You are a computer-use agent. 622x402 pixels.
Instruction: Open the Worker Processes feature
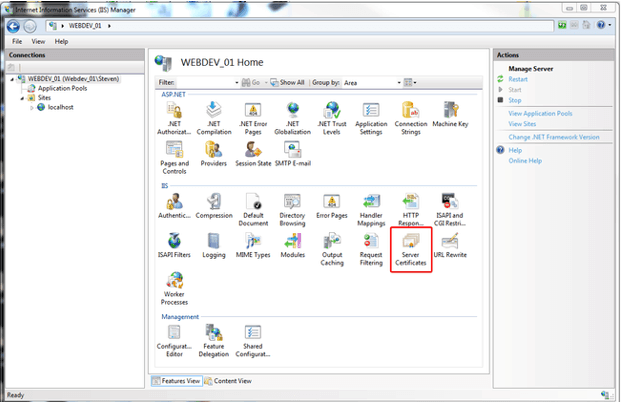click(x=175, y=289)
